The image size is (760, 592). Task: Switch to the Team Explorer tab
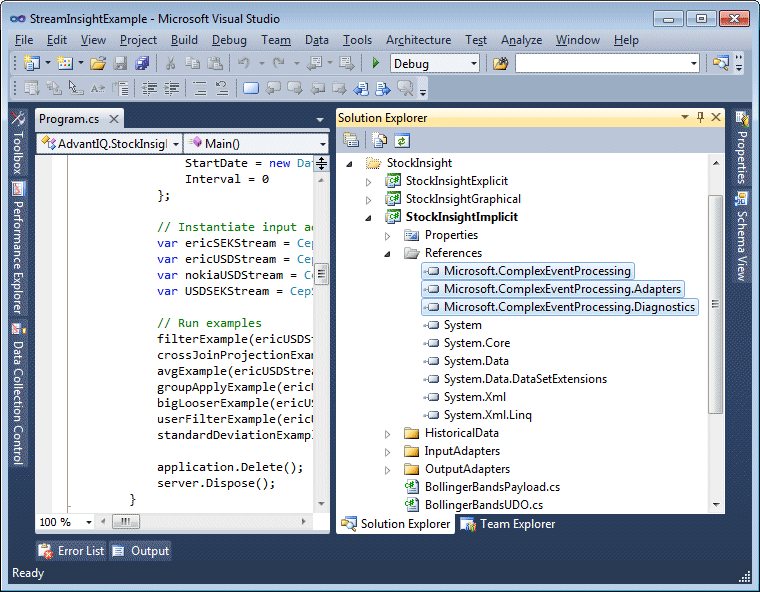coord(507,524)
